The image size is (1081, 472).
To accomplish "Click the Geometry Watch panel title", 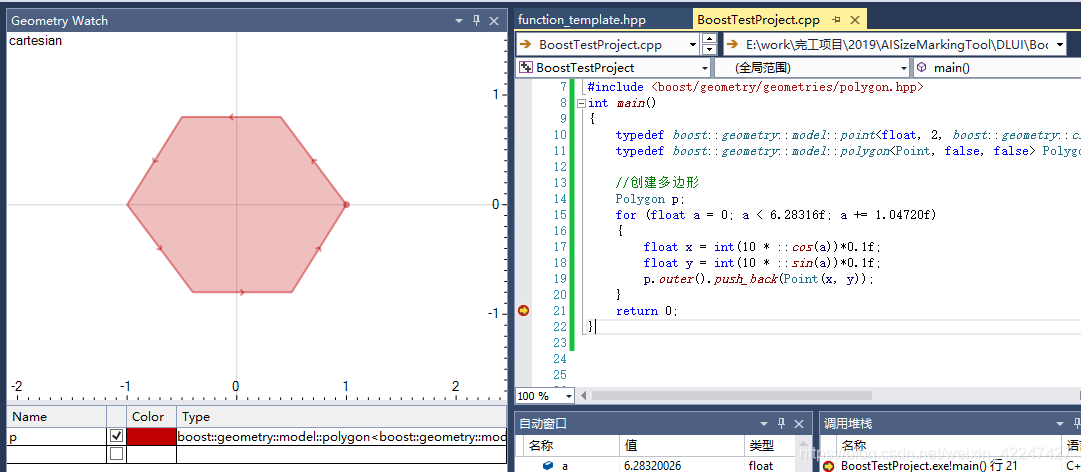I will click(x=60, y=21).
